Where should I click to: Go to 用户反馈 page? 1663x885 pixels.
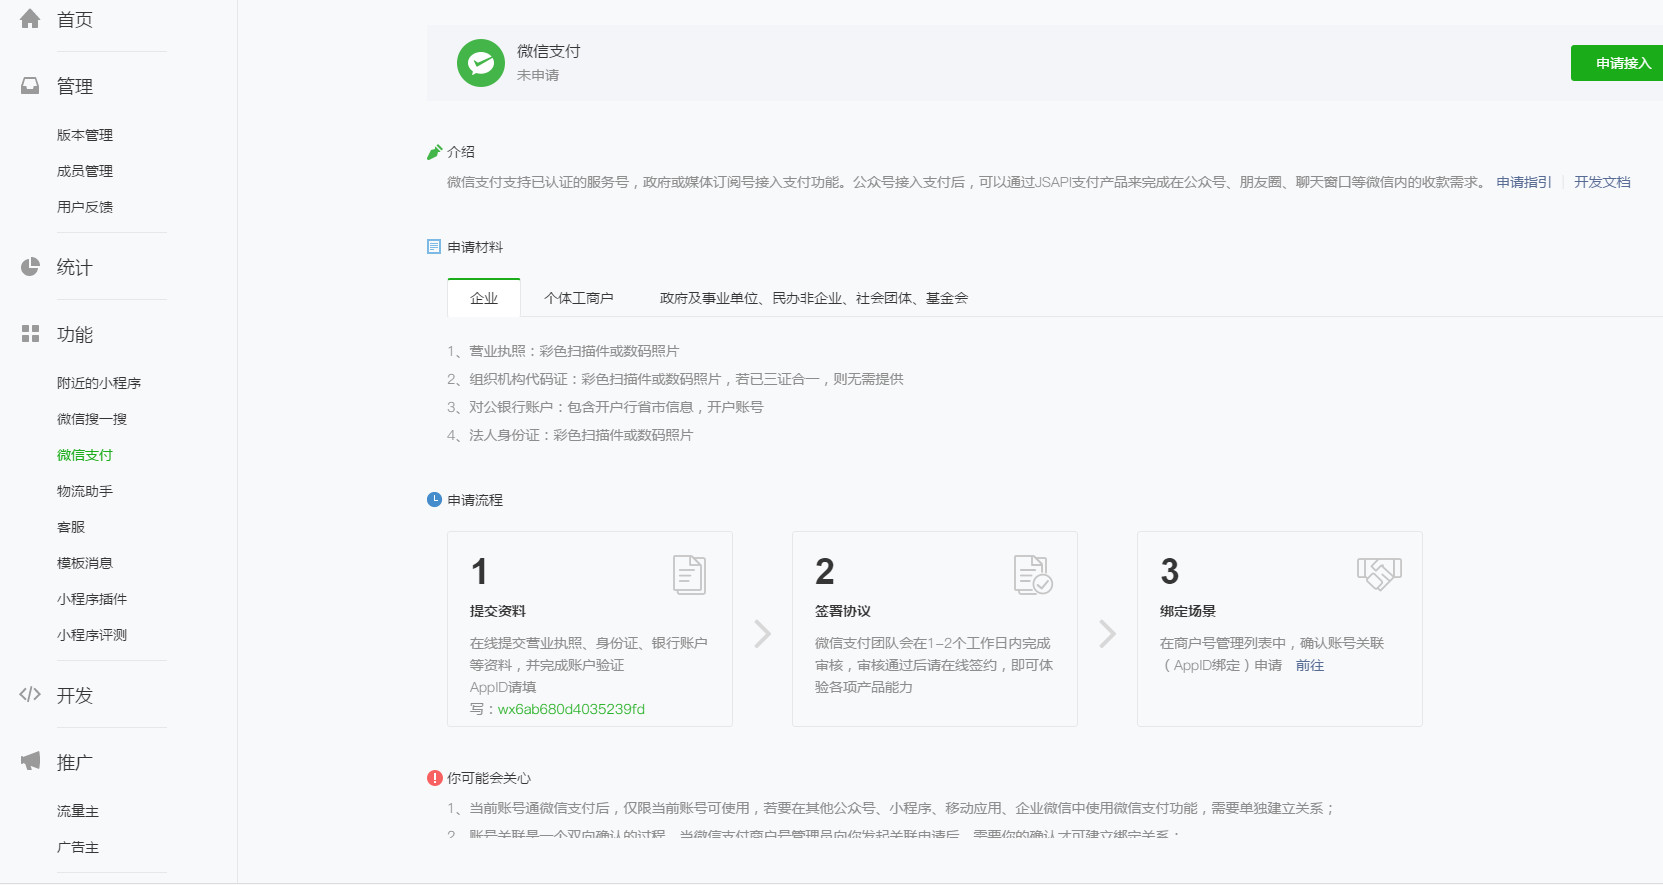[x=85, y=207]
